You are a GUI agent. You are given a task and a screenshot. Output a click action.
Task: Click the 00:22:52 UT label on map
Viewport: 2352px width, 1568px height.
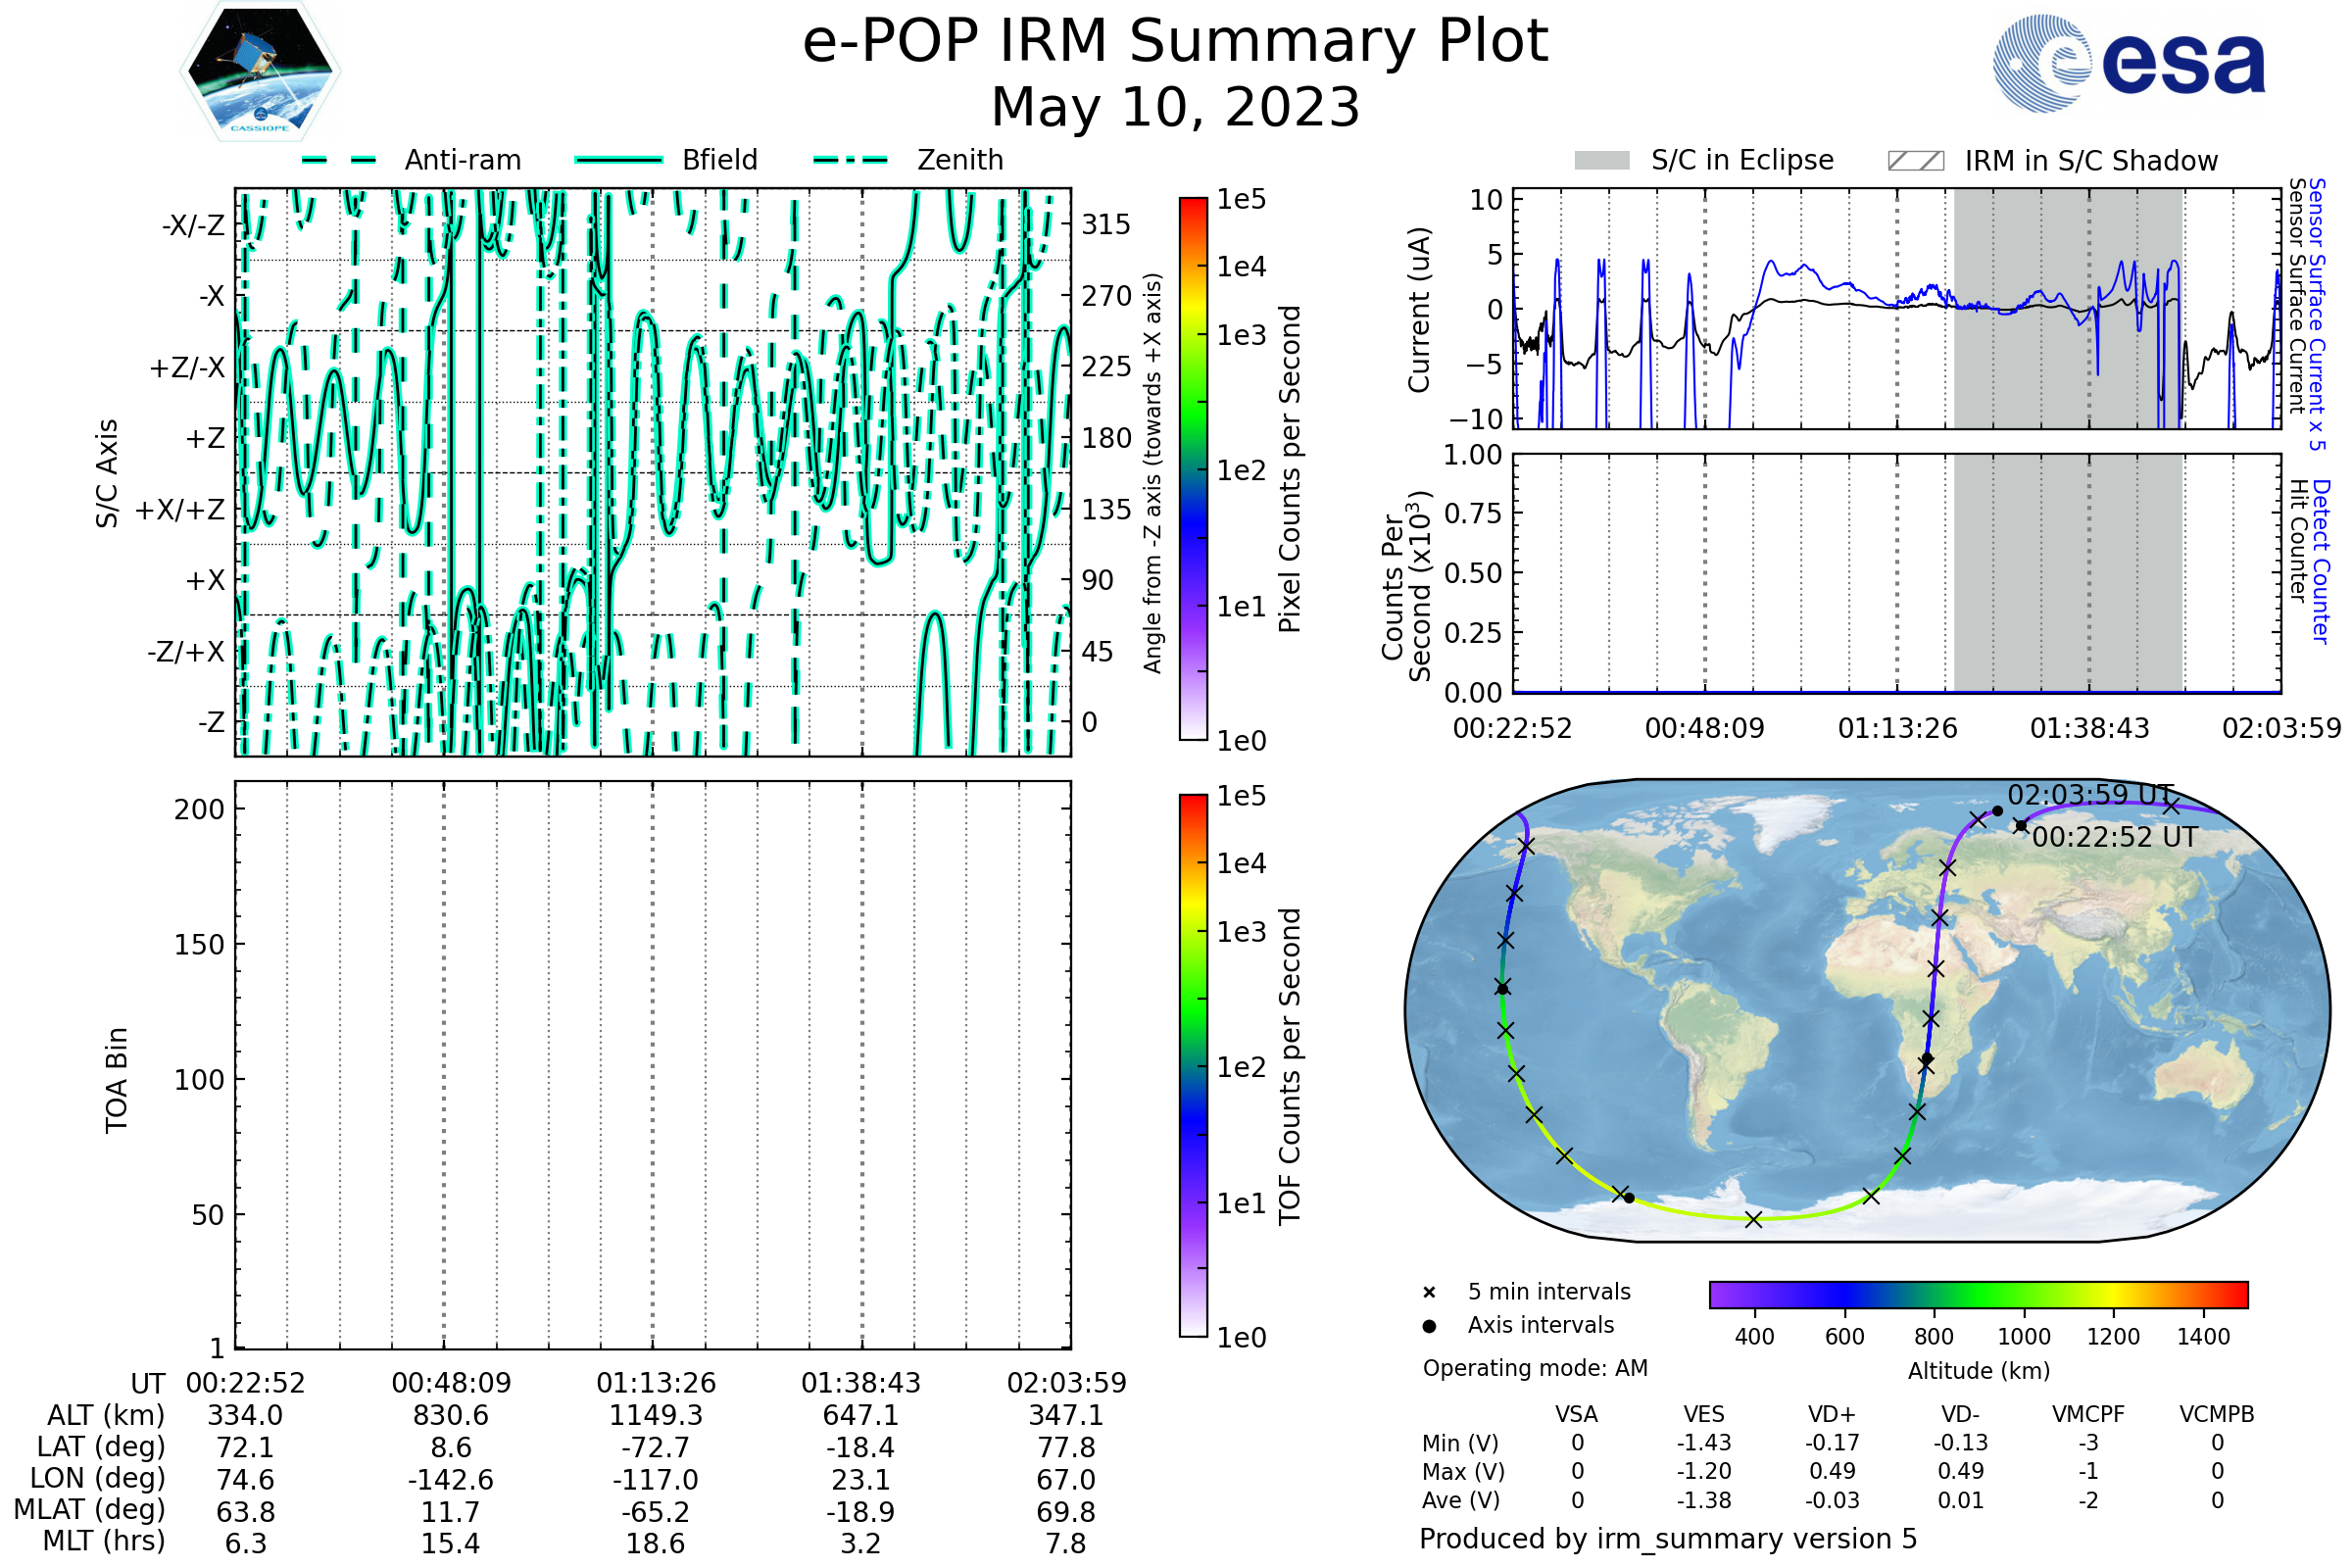2114,837
